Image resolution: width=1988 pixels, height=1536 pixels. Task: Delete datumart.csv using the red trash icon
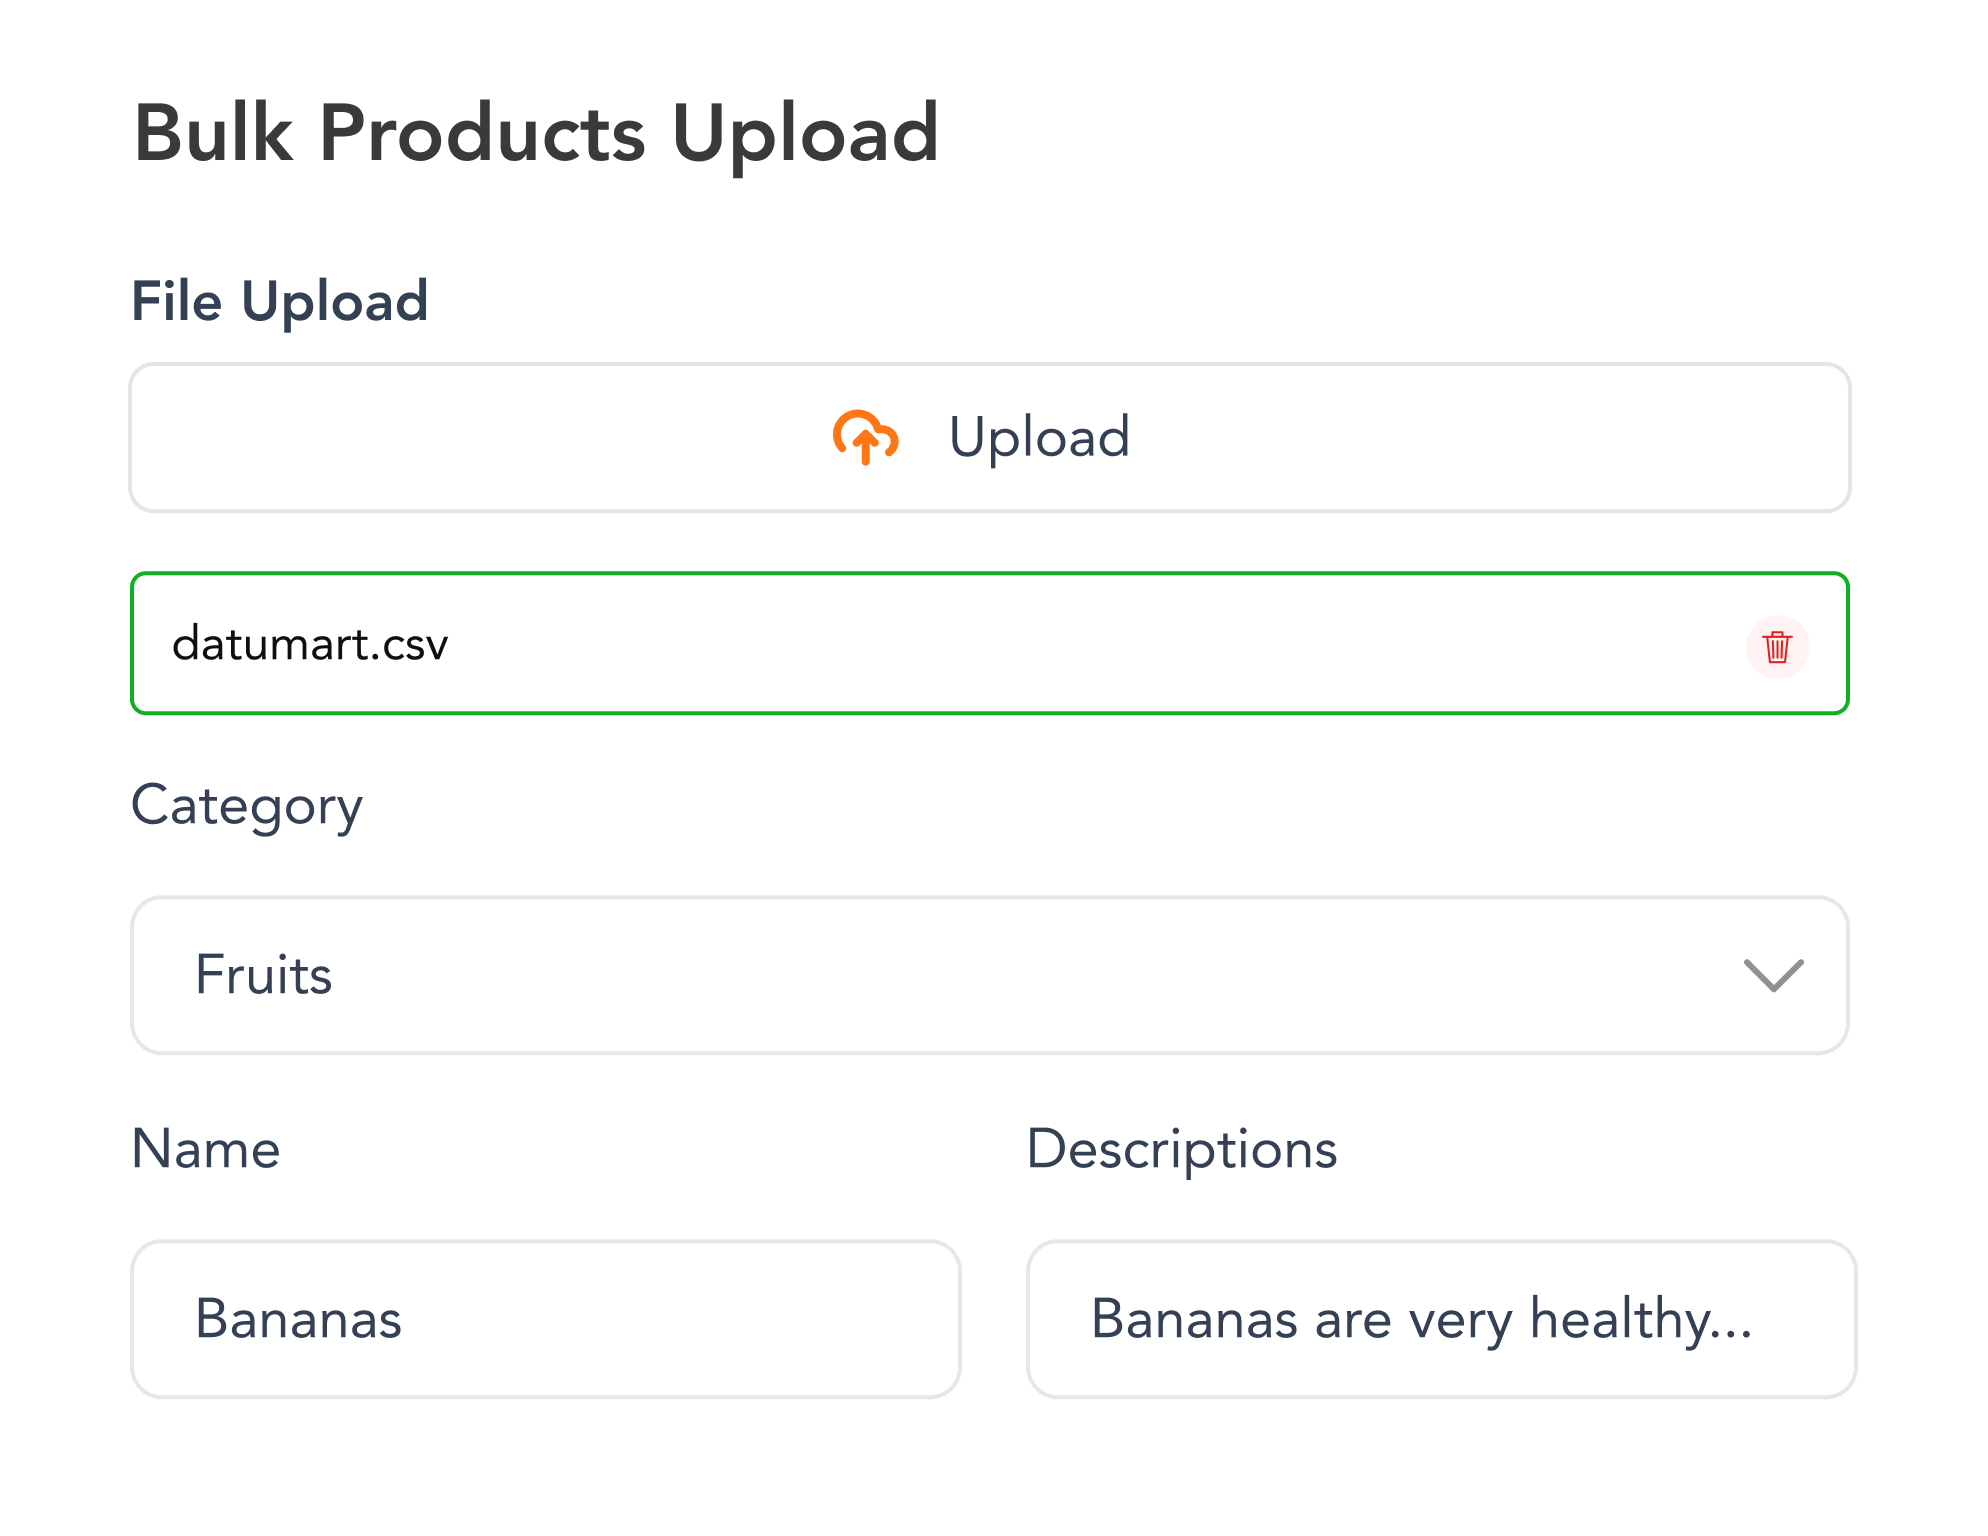click(1777, 647)
